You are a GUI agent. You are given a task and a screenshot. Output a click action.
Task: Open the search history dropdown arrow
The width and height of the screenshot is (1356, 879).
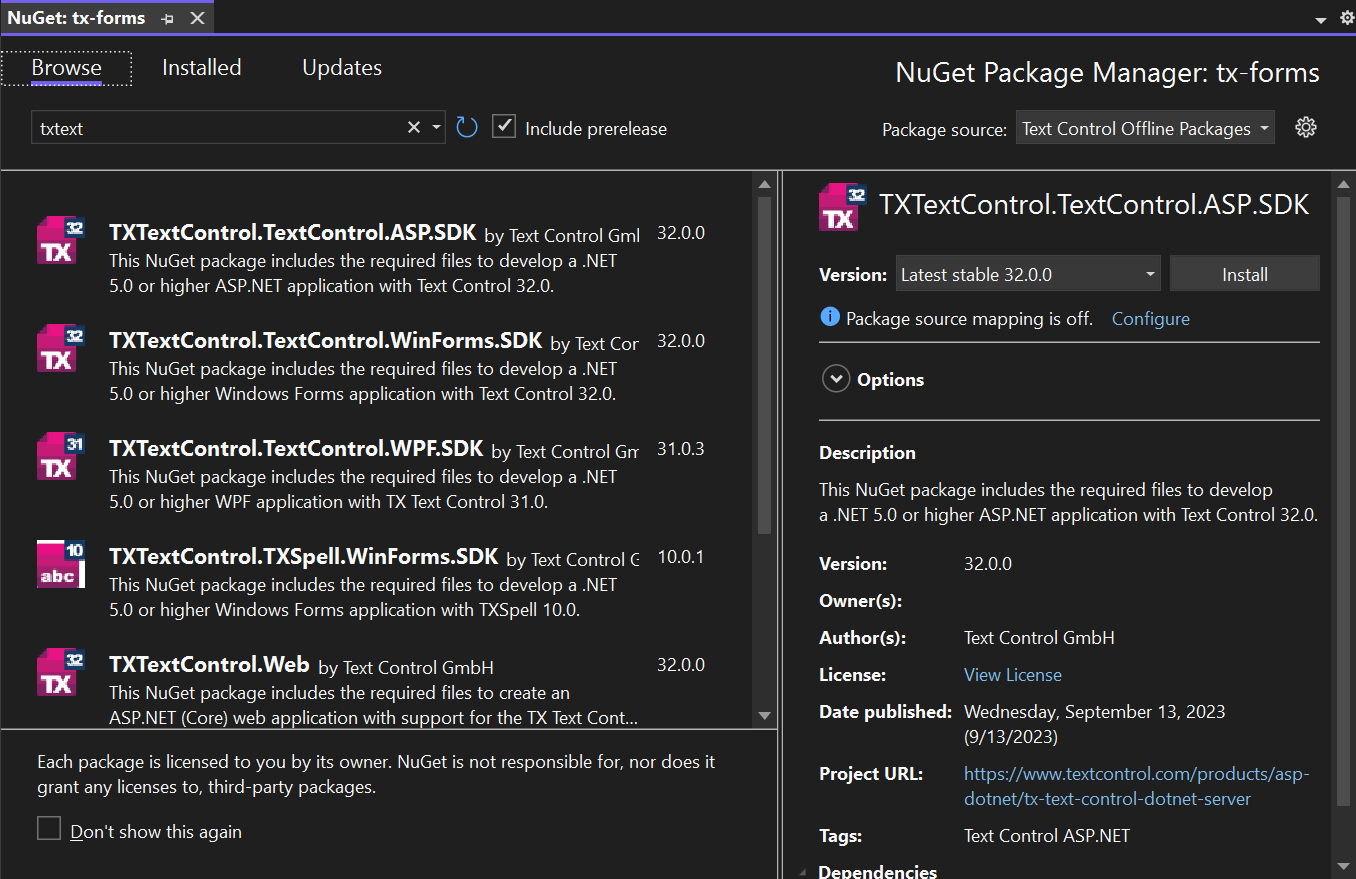coord(436,127)
